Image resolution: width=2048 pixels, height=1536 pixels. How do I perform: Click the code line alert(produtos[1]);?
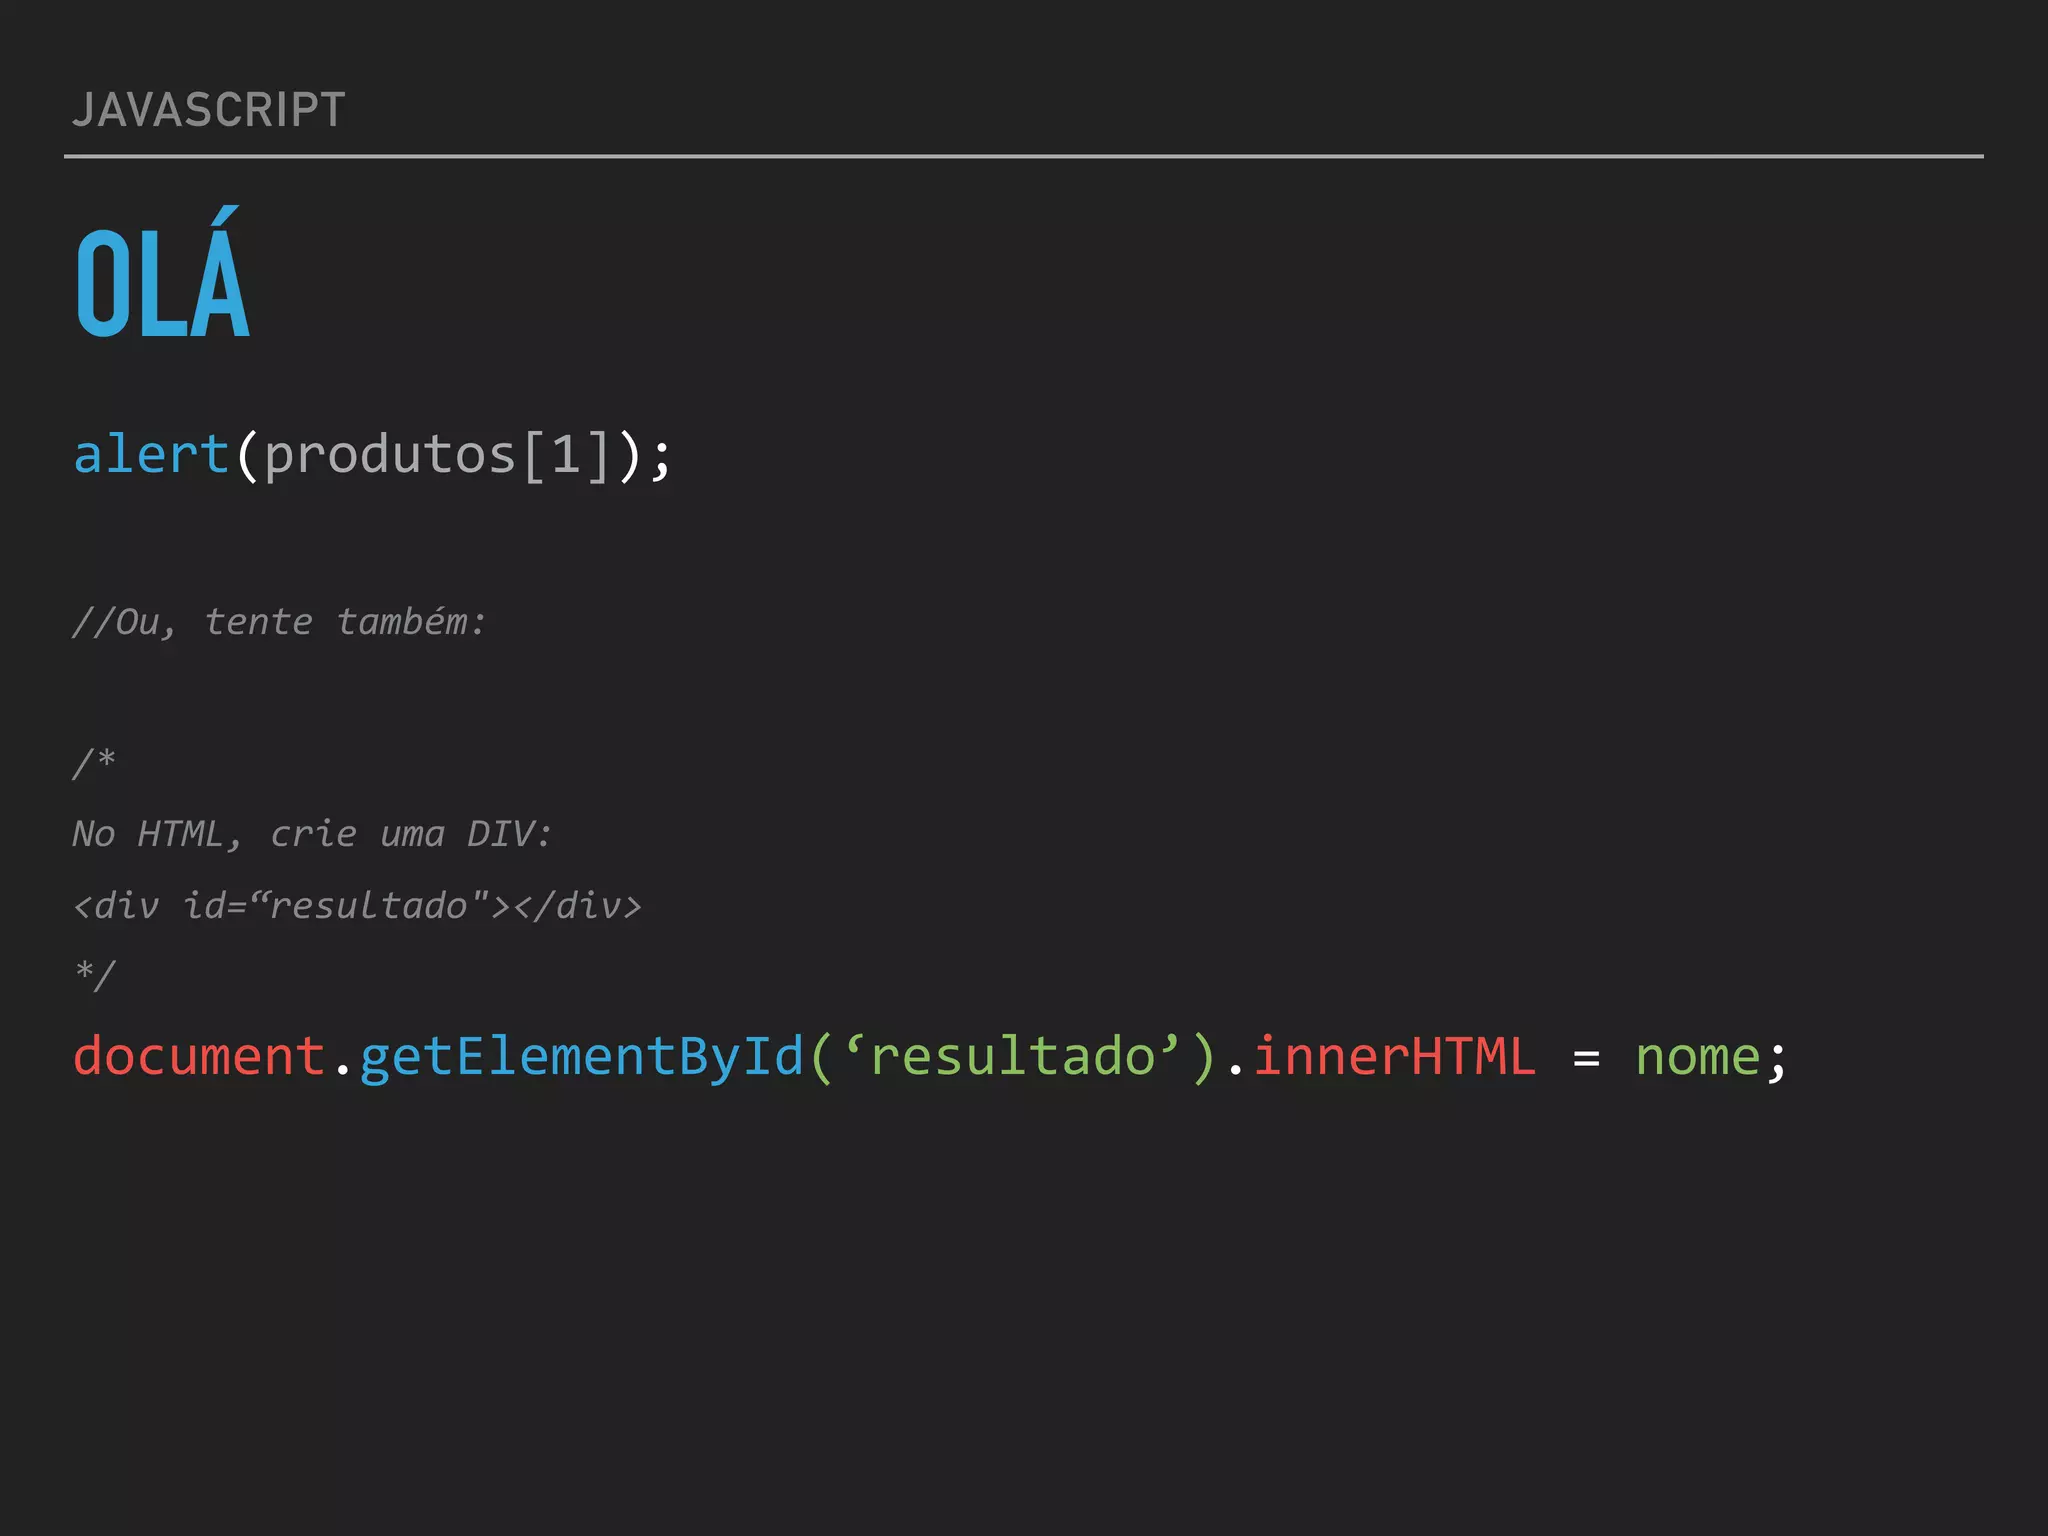click(x=373, y=456)
